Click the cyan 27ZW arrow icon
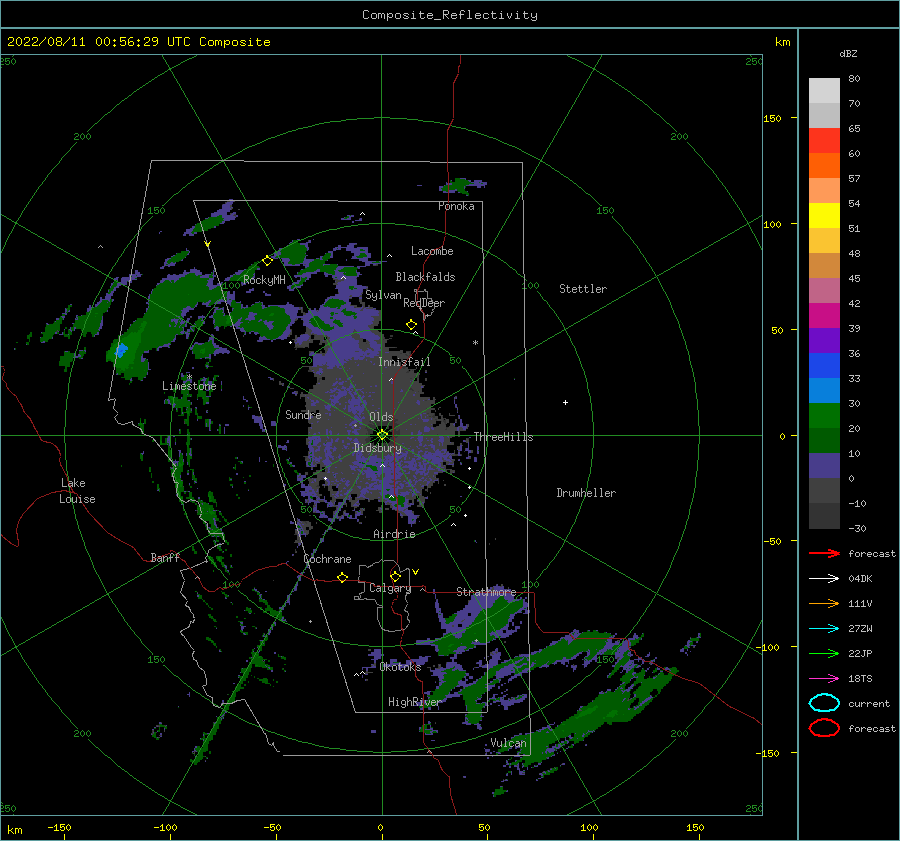900x841 pixels. coord(824,629)
